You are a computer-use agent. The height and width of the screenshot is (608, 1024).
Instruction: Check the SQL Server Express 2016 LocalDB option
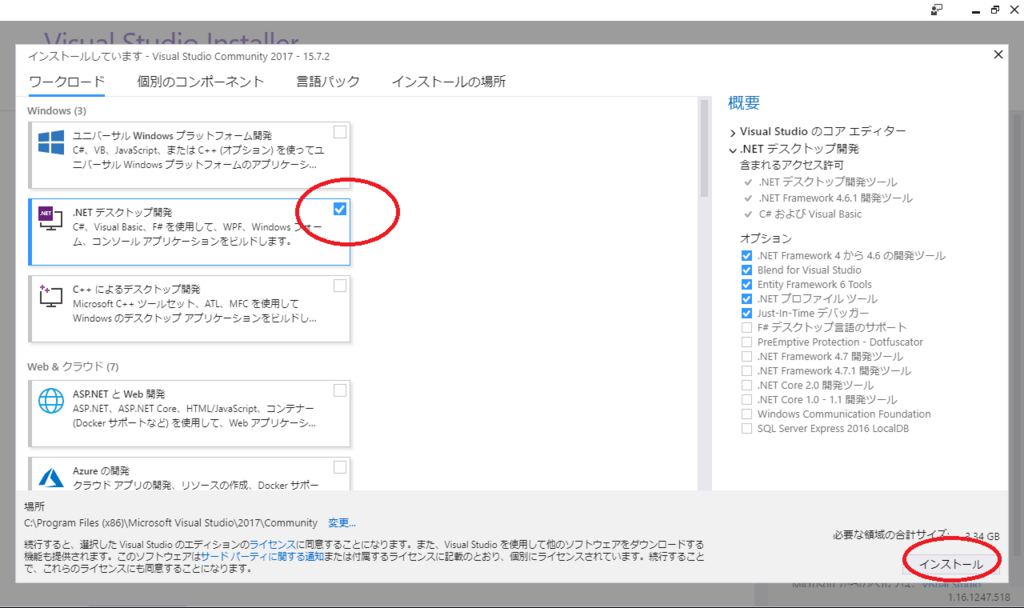pos(746,428)
